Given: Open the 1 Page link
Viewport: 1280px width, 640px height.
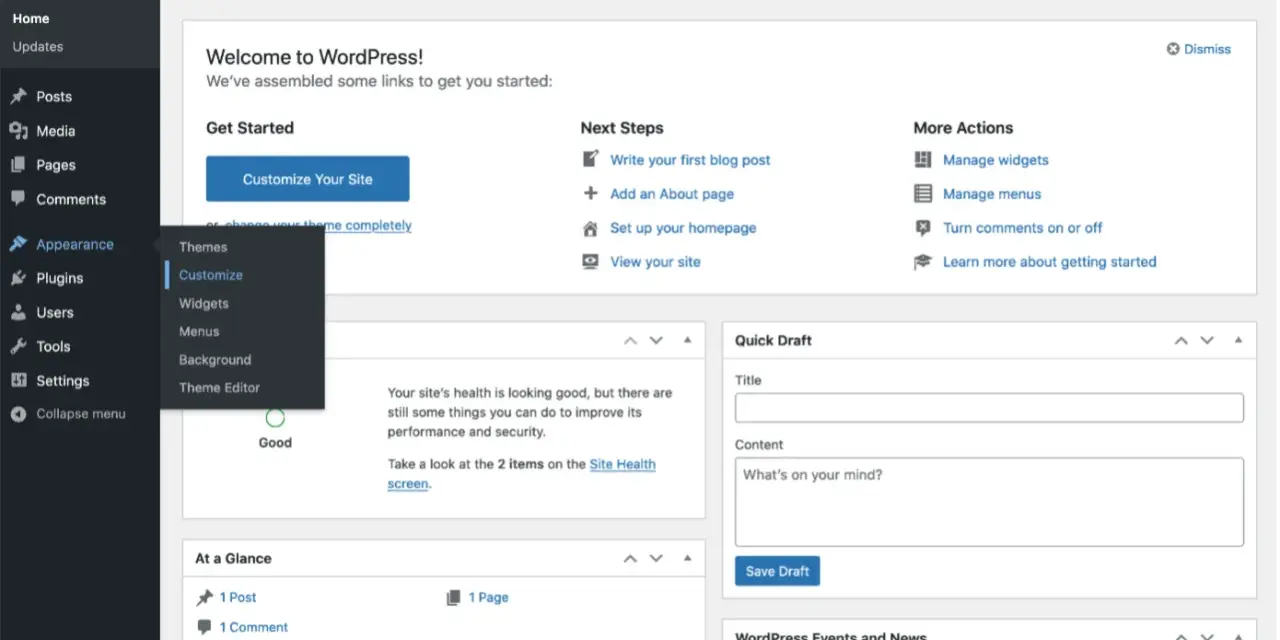Looking at the screenshot, I should (488, 597).
